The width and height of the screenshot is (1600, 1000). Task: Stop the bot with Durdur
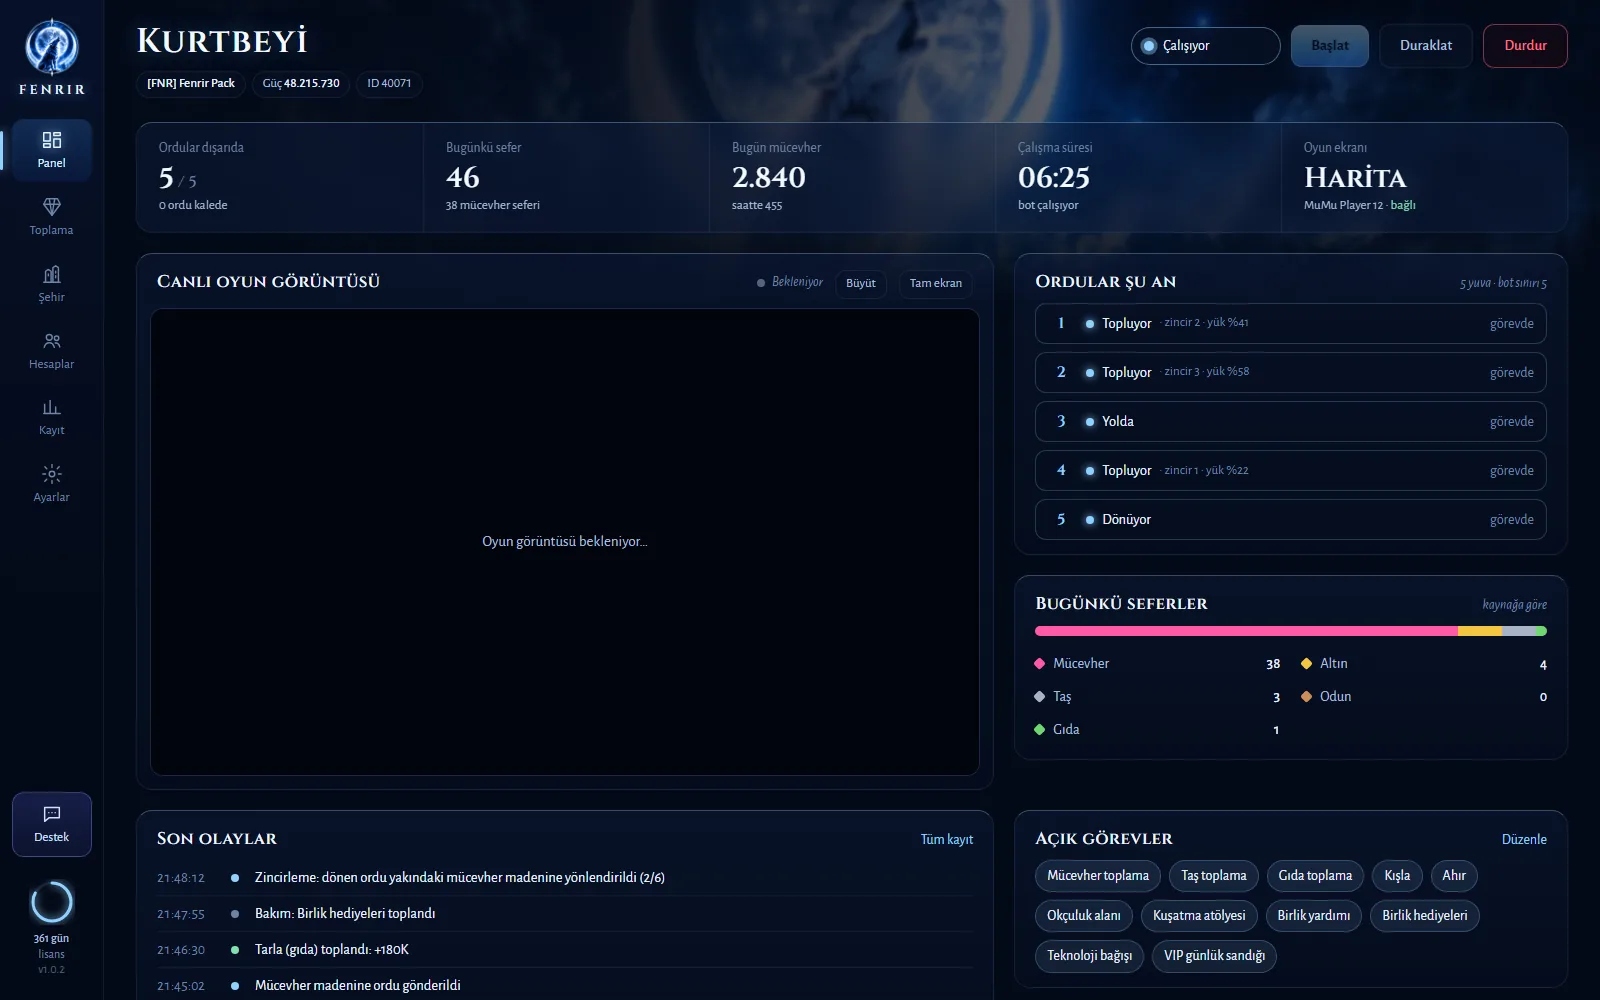click(1525, 46)
